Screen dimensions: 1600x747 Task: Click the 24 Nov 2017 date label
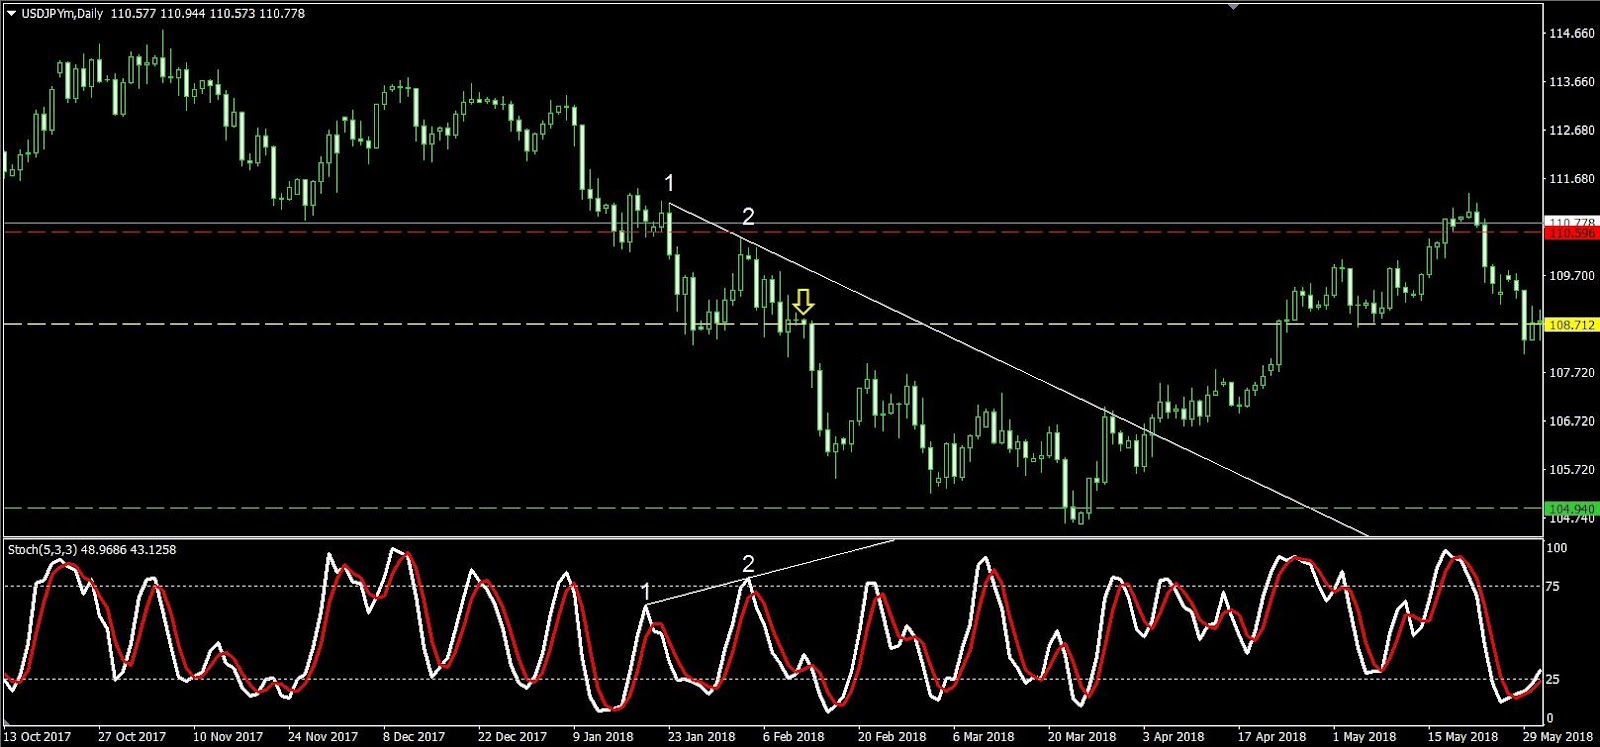click(323, 737)
